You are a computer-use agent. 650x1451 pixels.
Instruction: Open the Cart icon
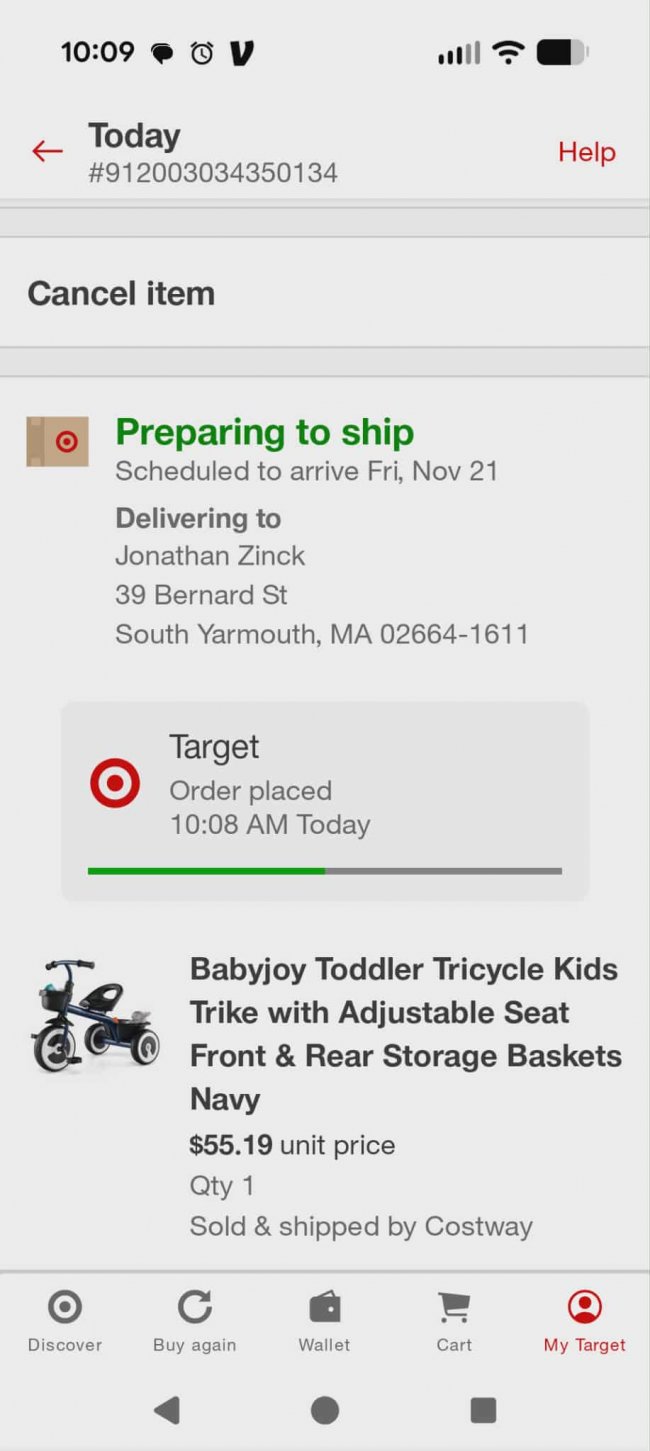[454, 1307]
